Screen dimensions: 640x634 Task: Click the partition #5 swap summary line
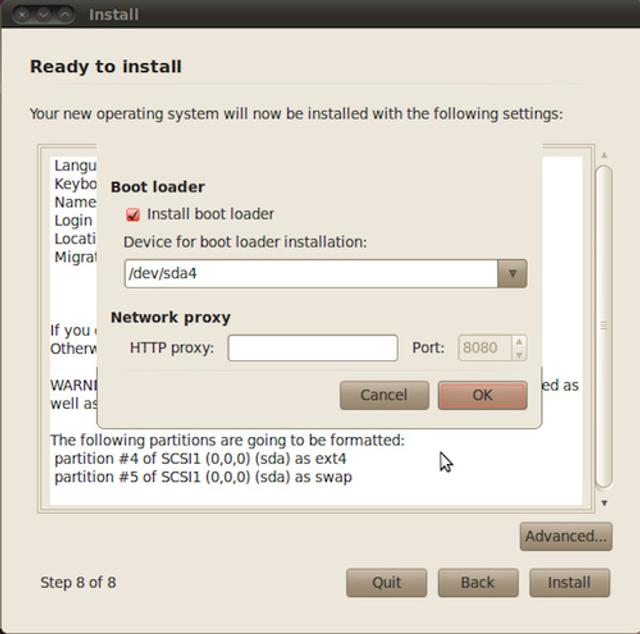[203, 477]
